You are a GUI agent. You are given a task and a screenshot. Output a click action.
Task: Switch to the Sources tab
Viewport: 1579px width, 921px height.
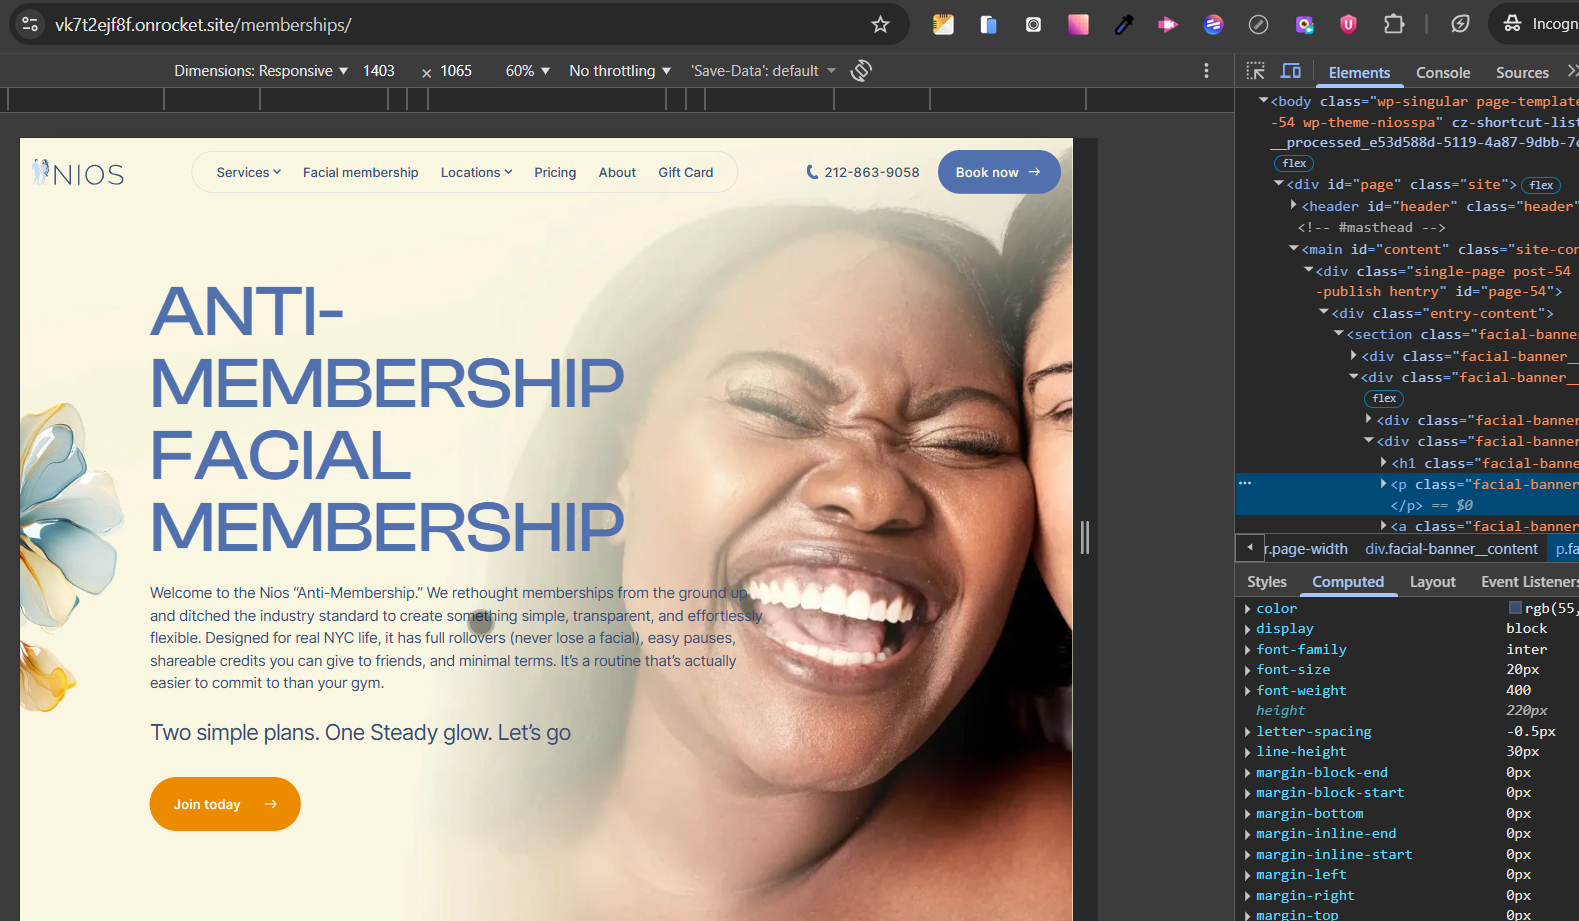point(1522,72)
